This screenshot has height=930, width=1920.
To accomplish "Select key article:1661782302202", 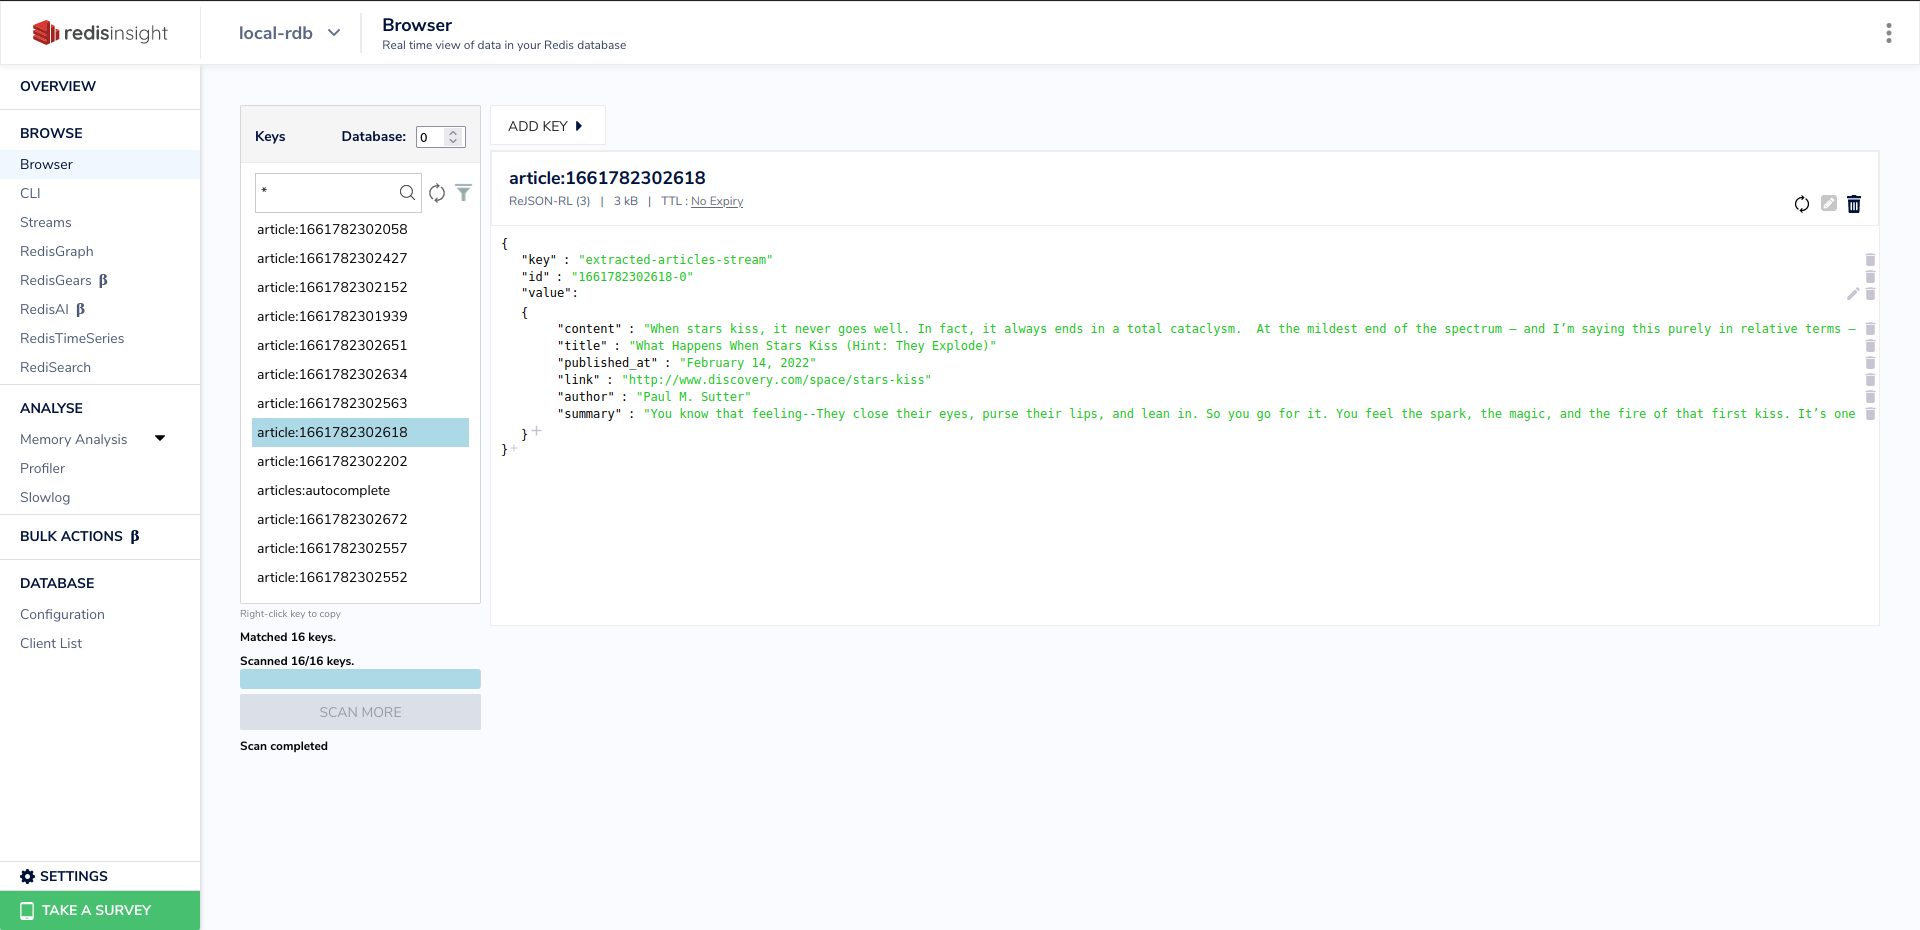I will point(360,461).
